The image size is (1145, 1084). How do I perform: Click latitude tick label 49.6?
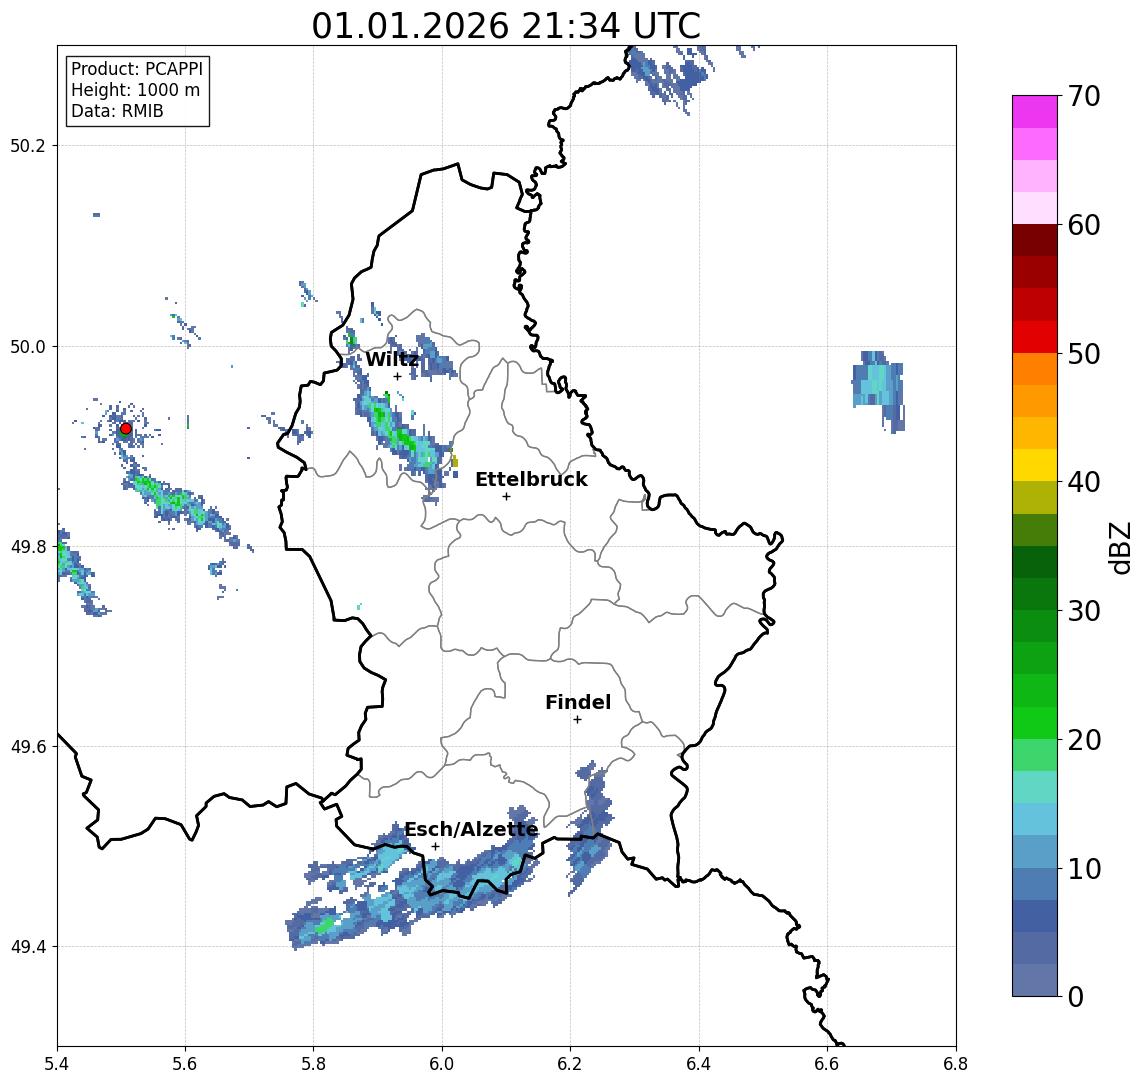27,747
